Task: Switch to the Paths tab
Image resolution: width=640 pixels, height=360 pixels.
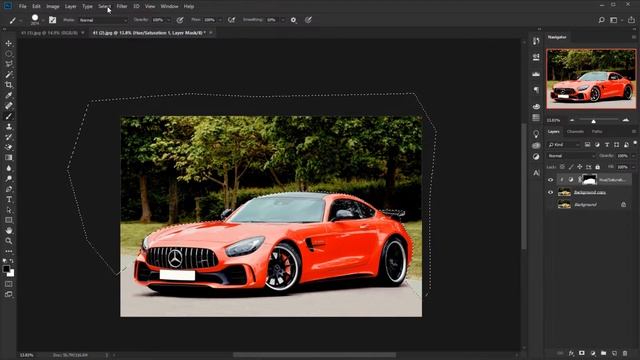Action: [597, 131]
